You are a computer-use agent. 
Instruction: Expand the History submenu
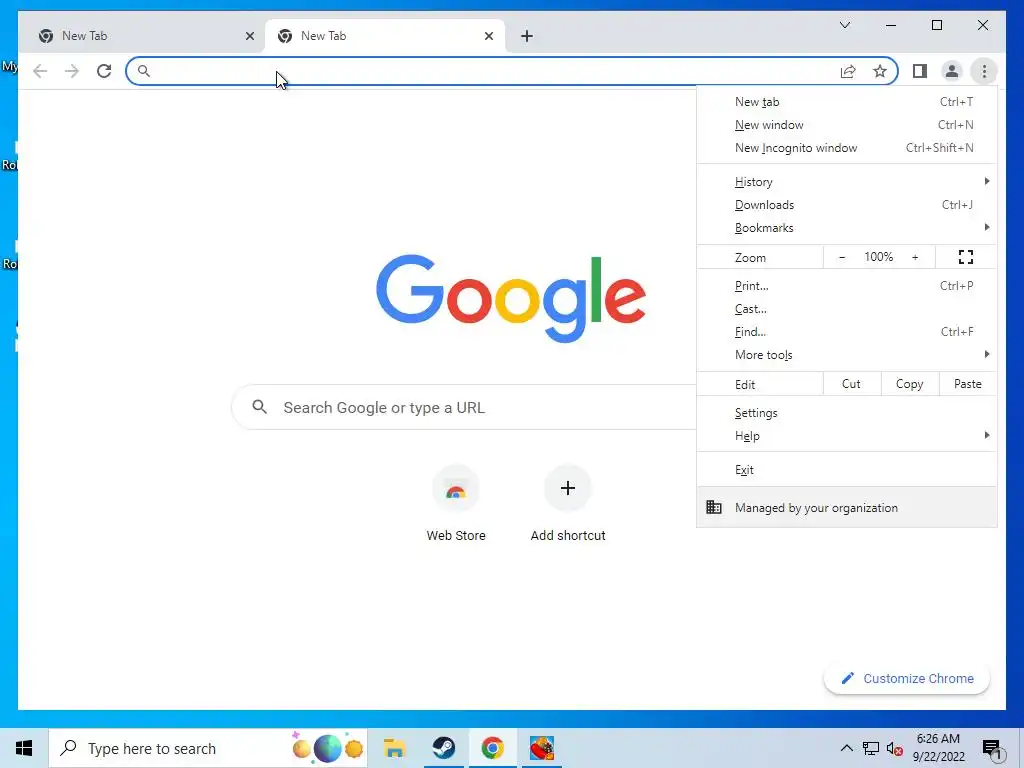(x=846, y=182)
